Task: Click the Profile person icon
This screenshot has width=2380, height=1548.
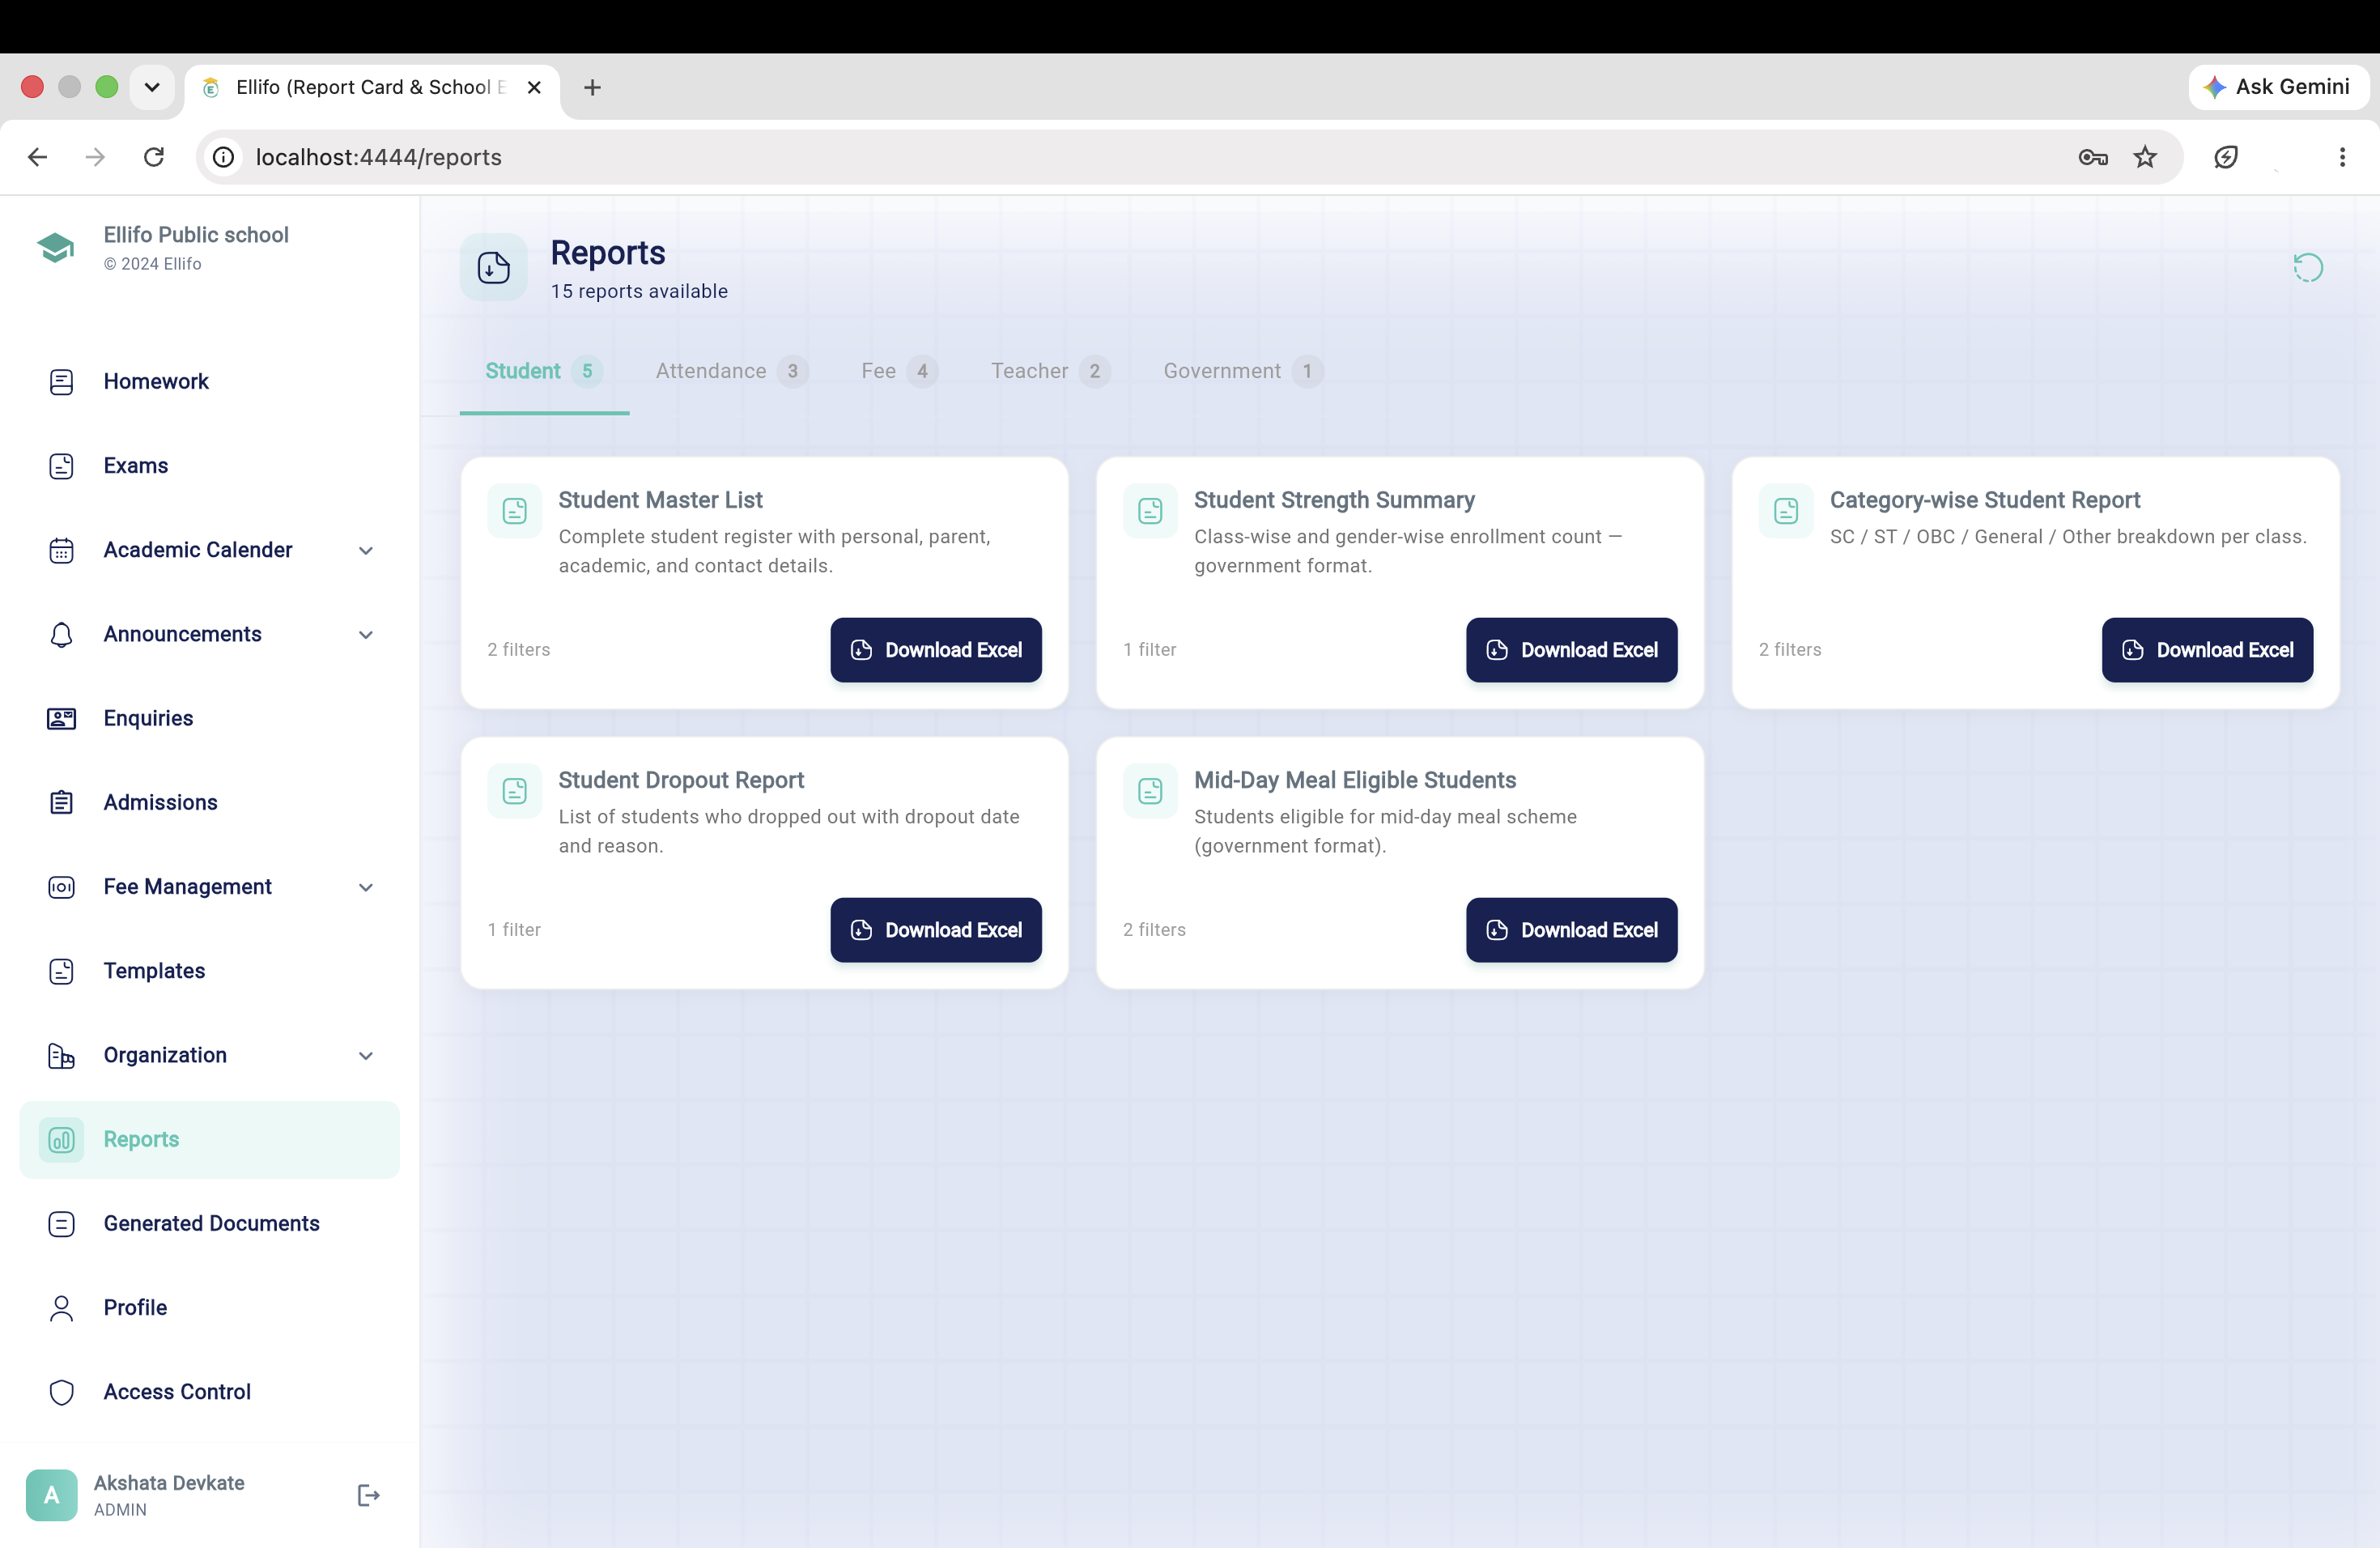Action: [61, 1308]
